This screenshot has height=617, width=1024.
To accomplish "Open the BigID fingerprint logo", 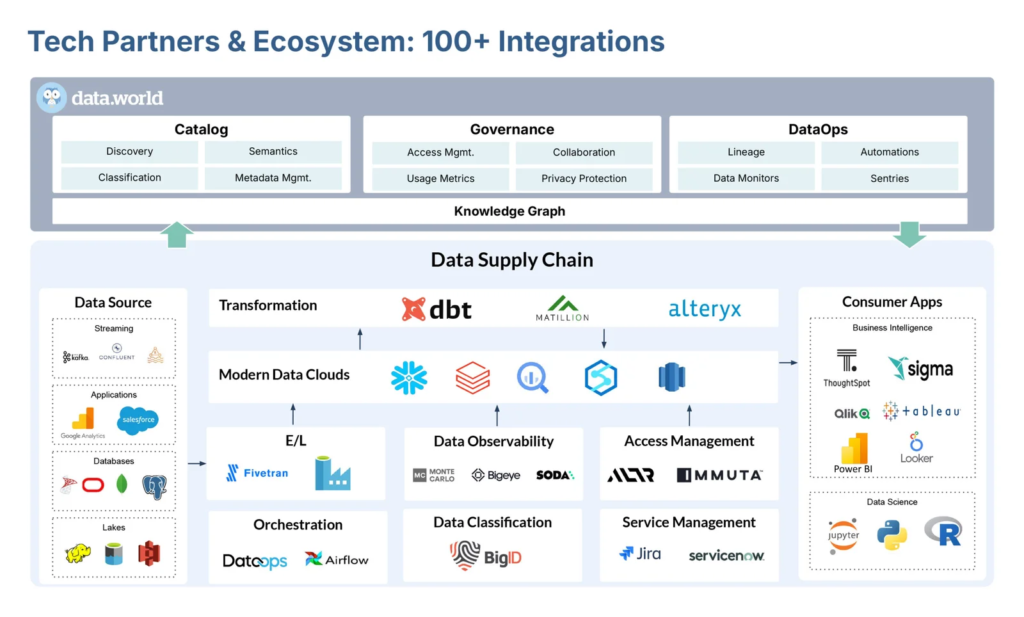I will 485,556.
